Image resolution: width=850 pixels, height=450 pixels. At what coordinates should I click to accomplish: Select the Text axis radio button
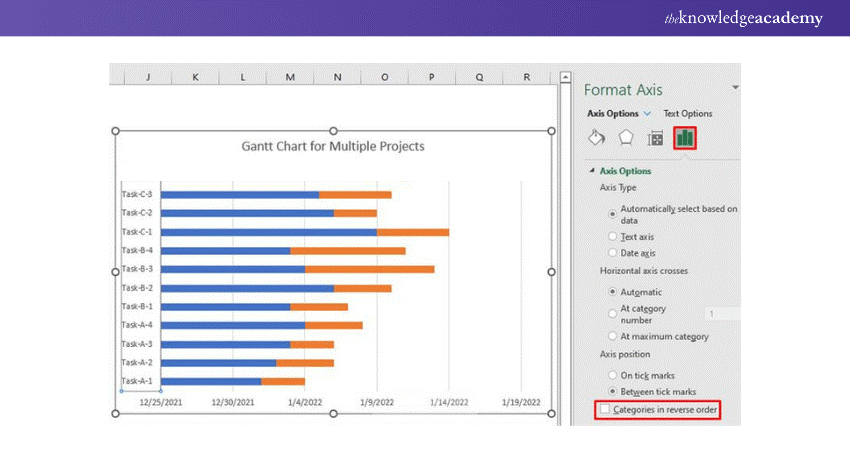612,237
